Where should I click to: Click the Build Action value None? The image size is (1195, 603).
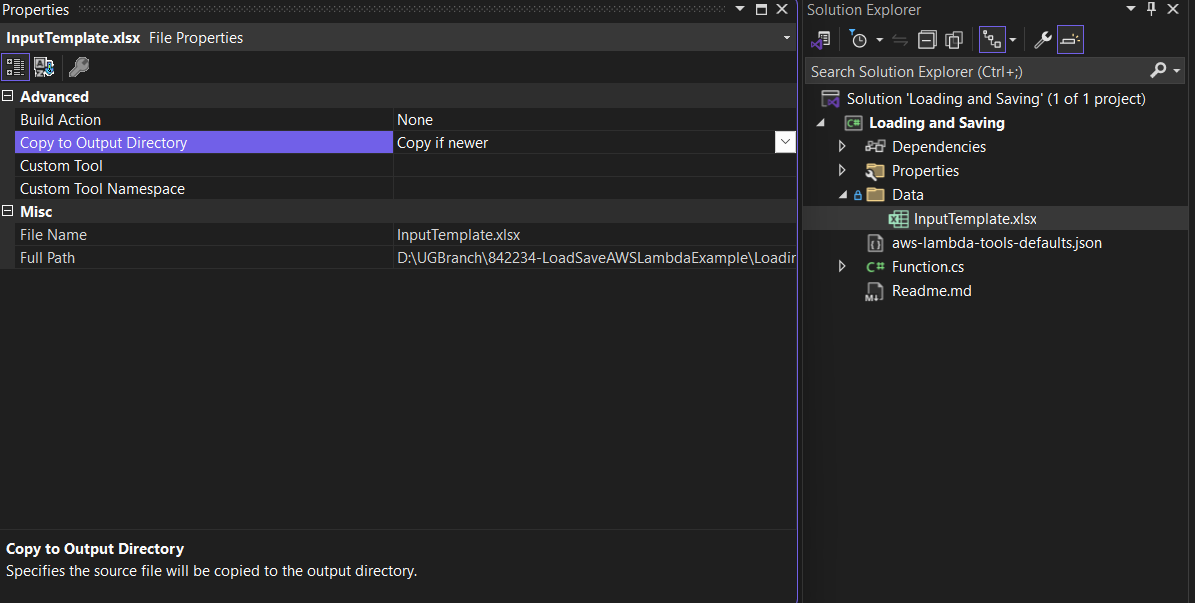pyautogui.click(x=415, y=120)
